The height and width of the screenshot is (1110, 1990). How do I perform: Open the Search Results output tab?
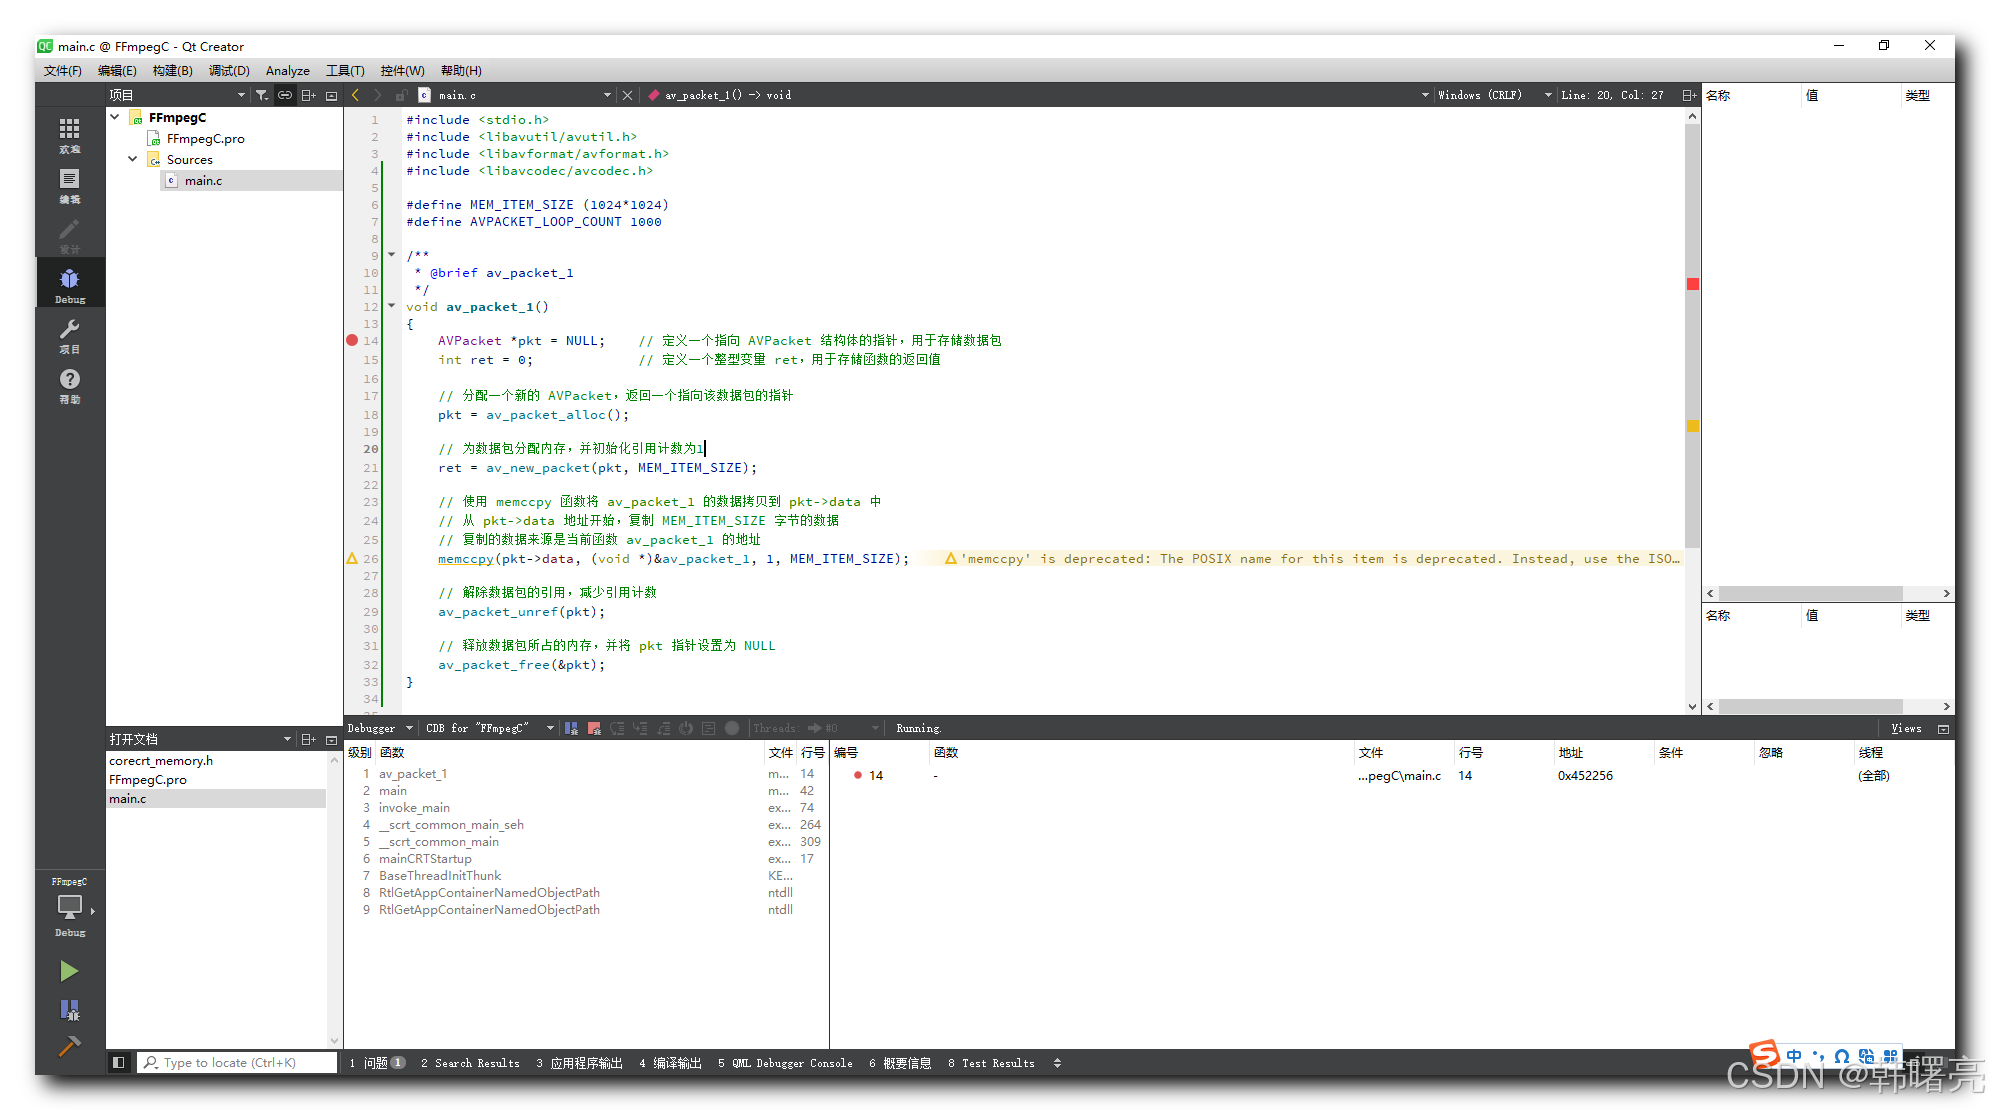point(470,1063)
